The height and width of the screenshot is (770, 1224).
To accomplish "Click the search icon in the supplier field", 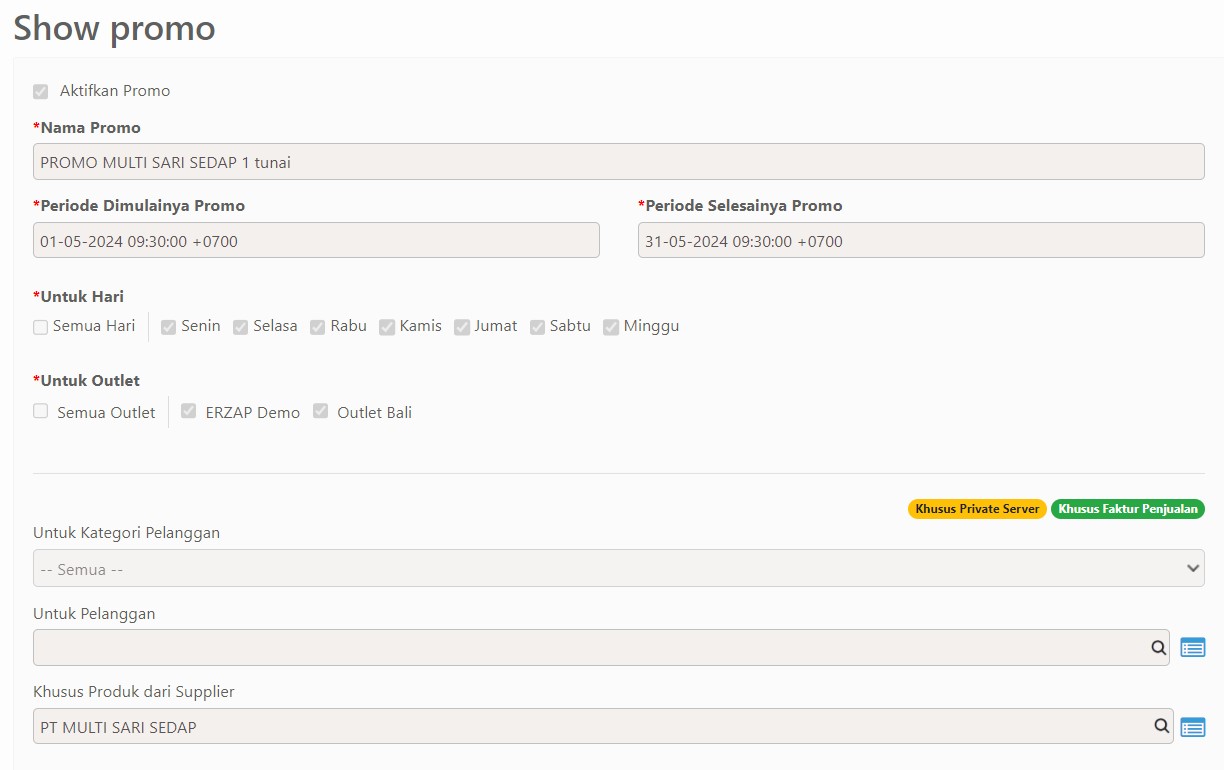I will tap(1162, 727).
